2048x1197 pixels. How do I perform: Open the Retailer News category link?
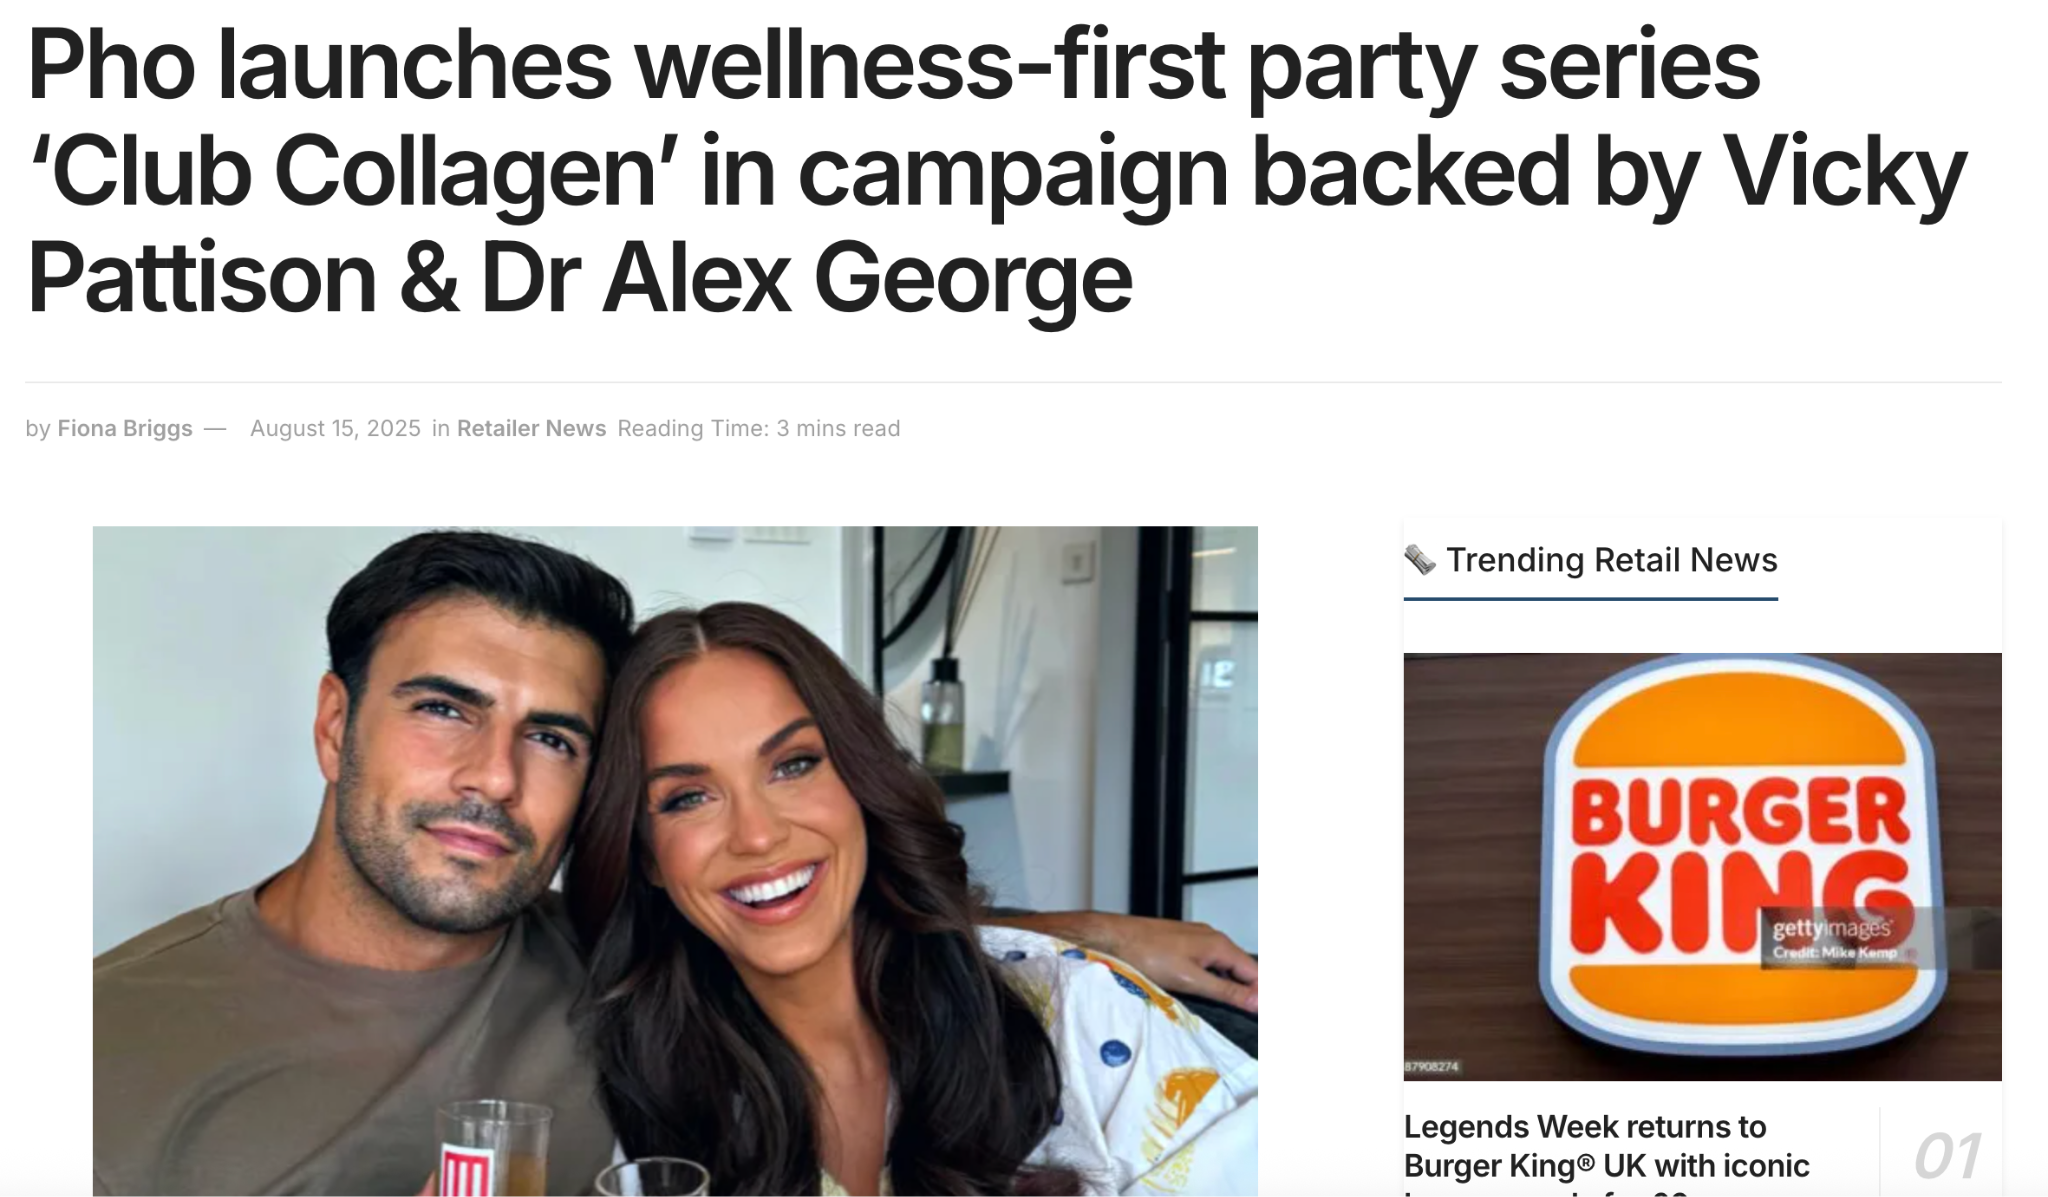tap(531, 428)
